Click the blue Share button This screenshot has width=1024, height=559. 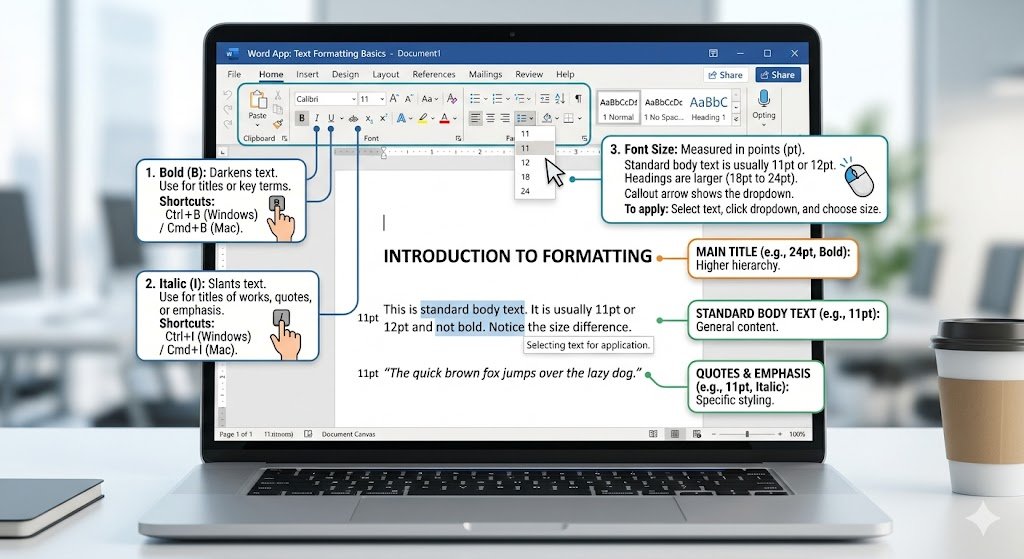[778, 74]
